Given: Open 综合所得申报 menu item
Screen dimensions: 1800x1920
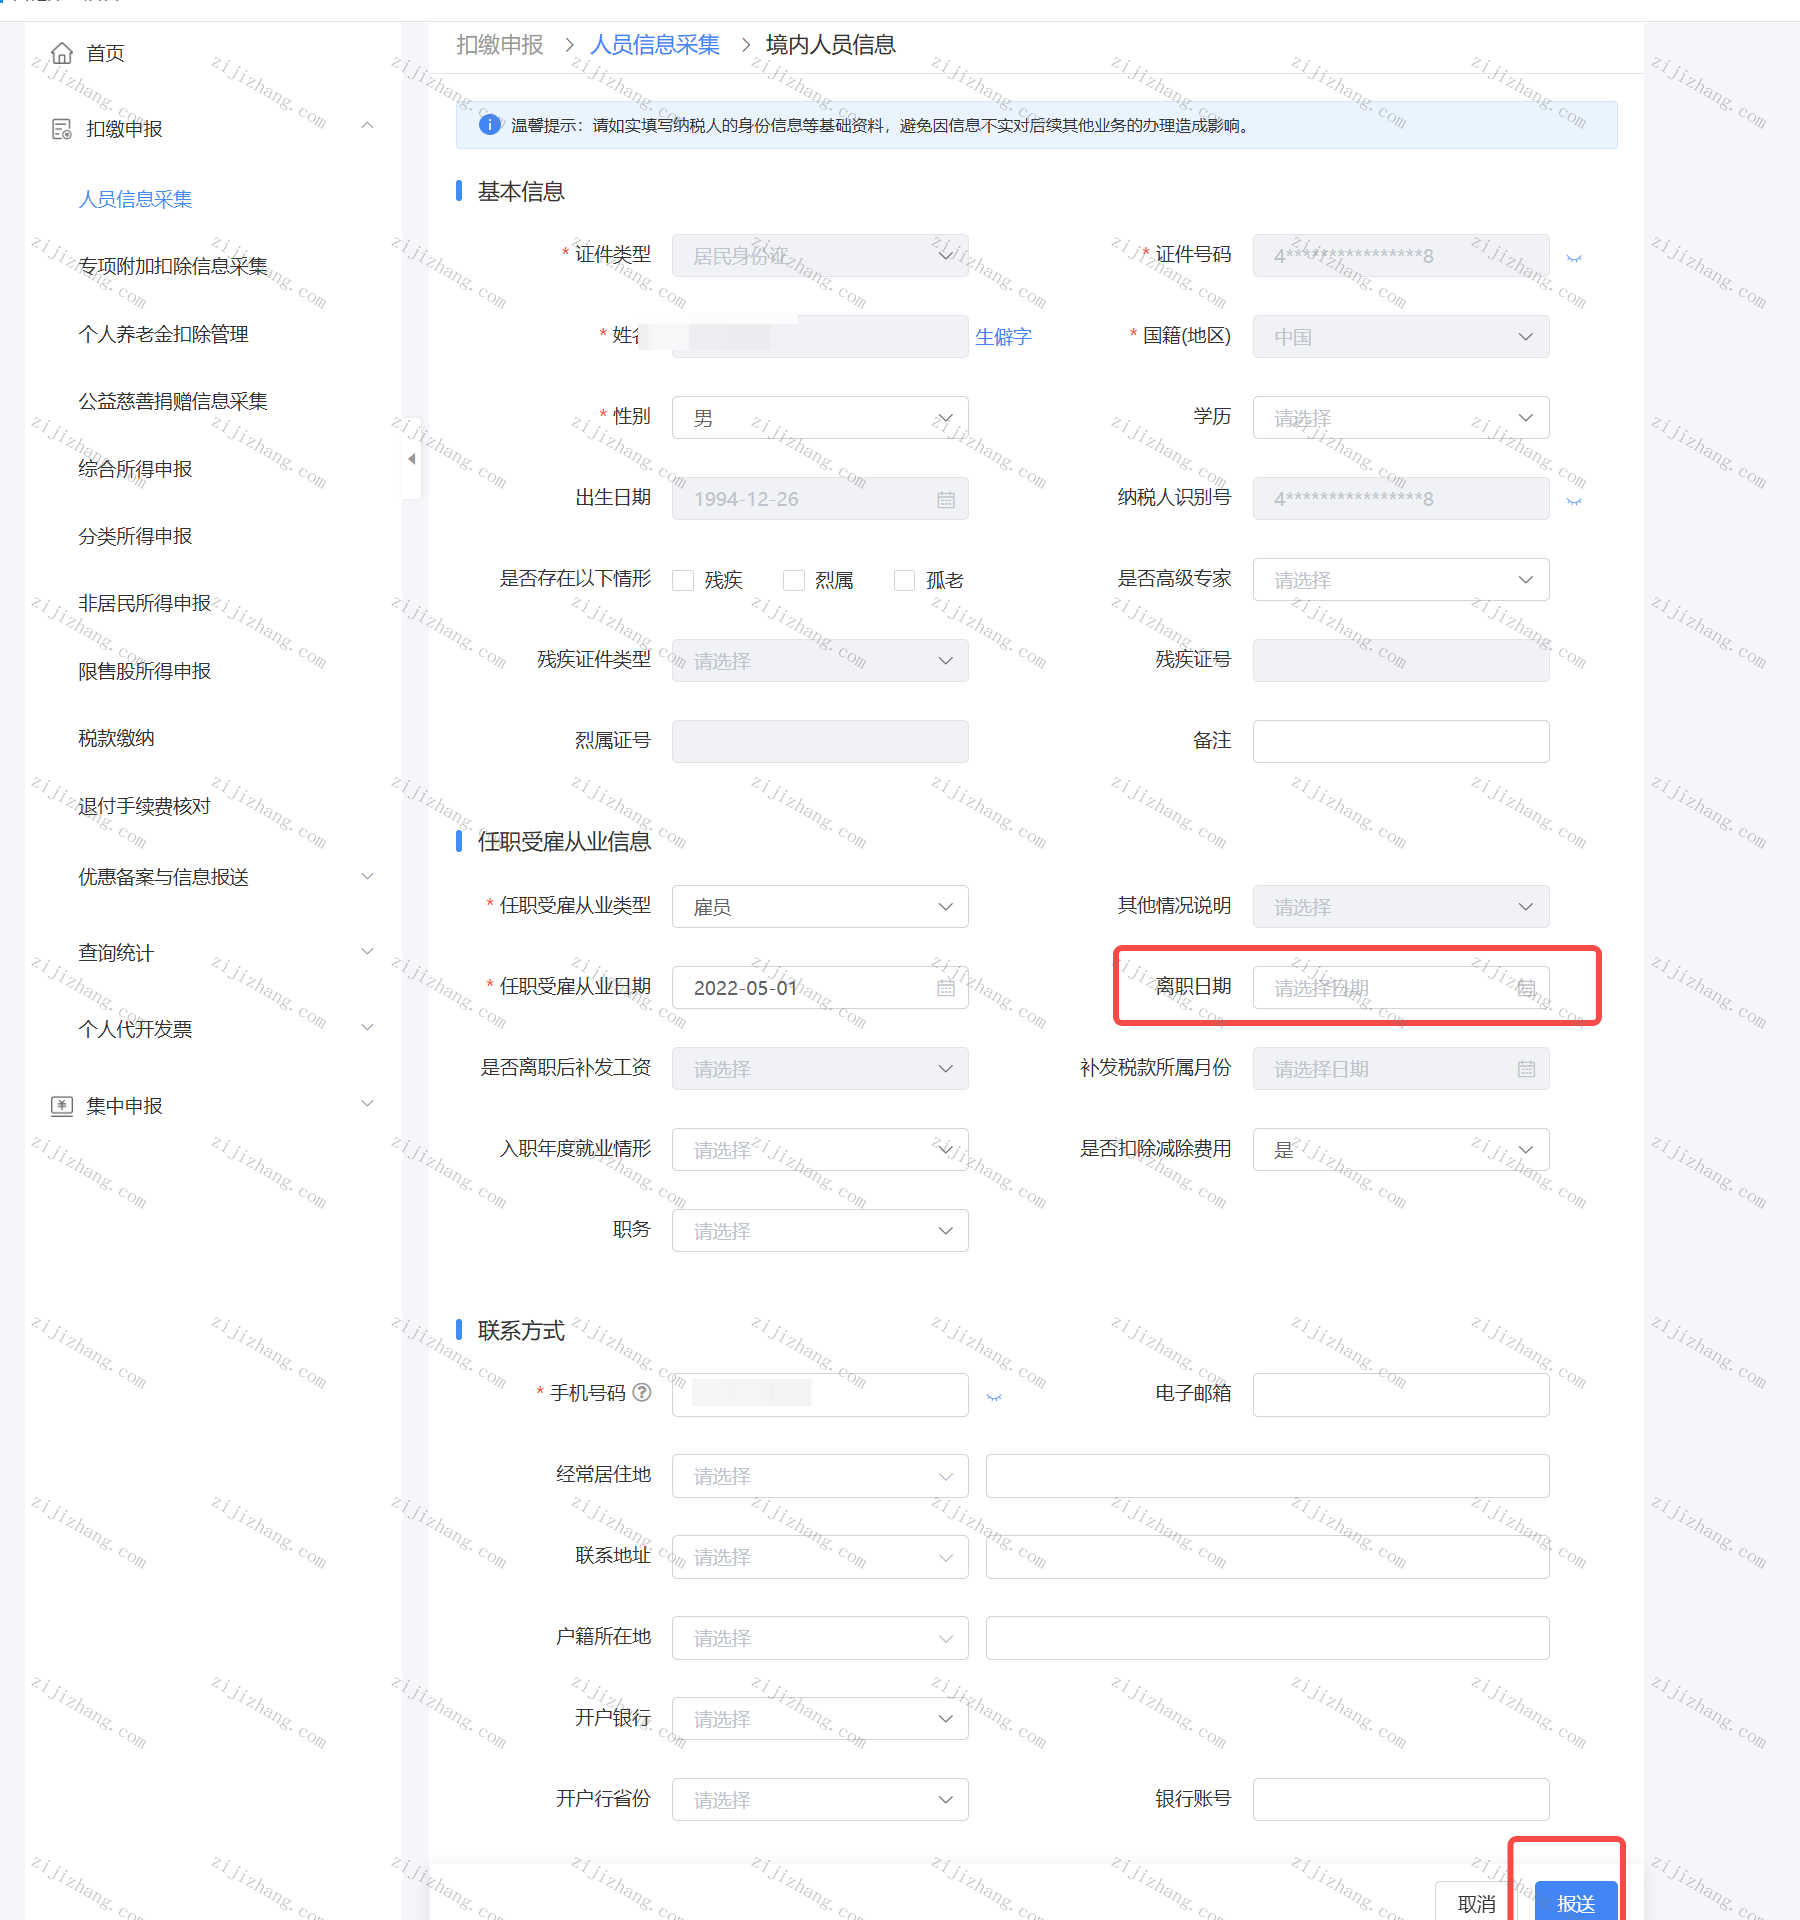Looking at the screenshot, I should click(x=135, y=469).
